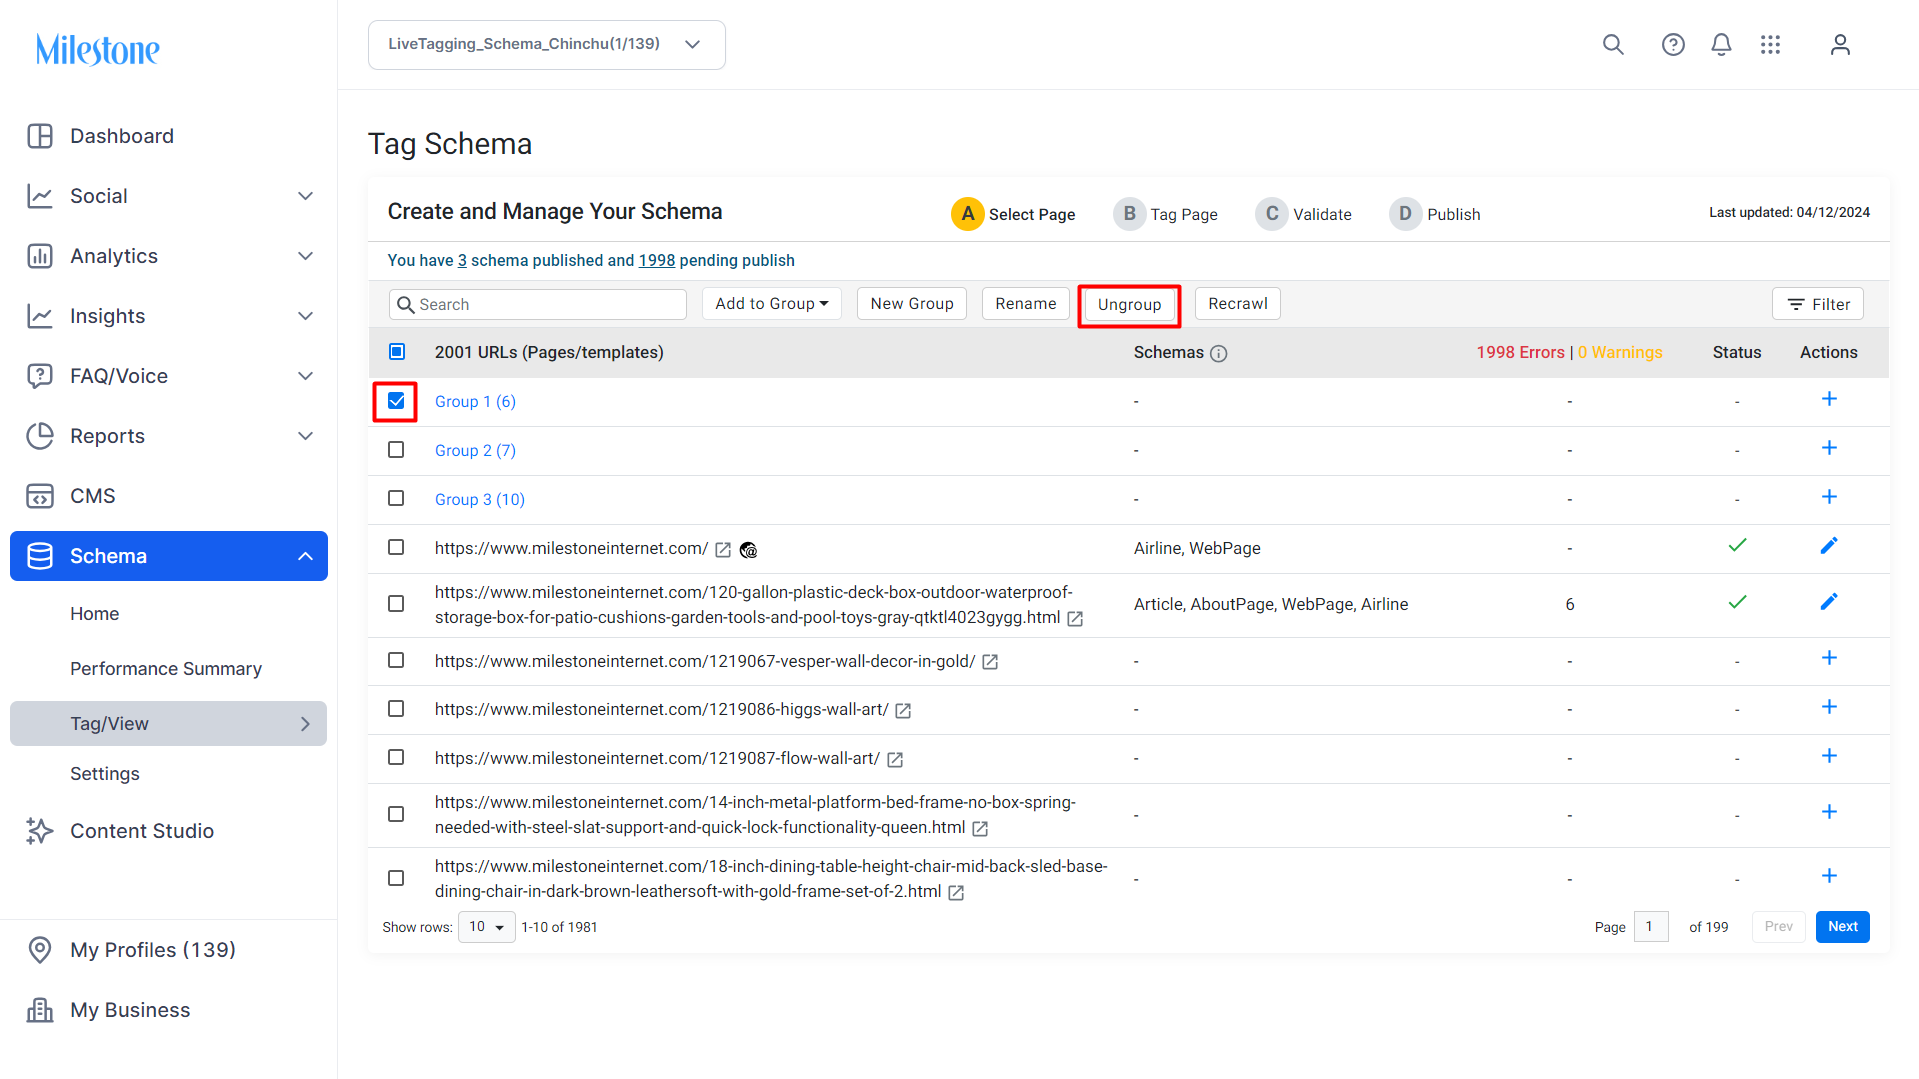Screen dimensions: 1919x1079
Task: Open the 1998 pending publish link
Action: click(657, 261)
